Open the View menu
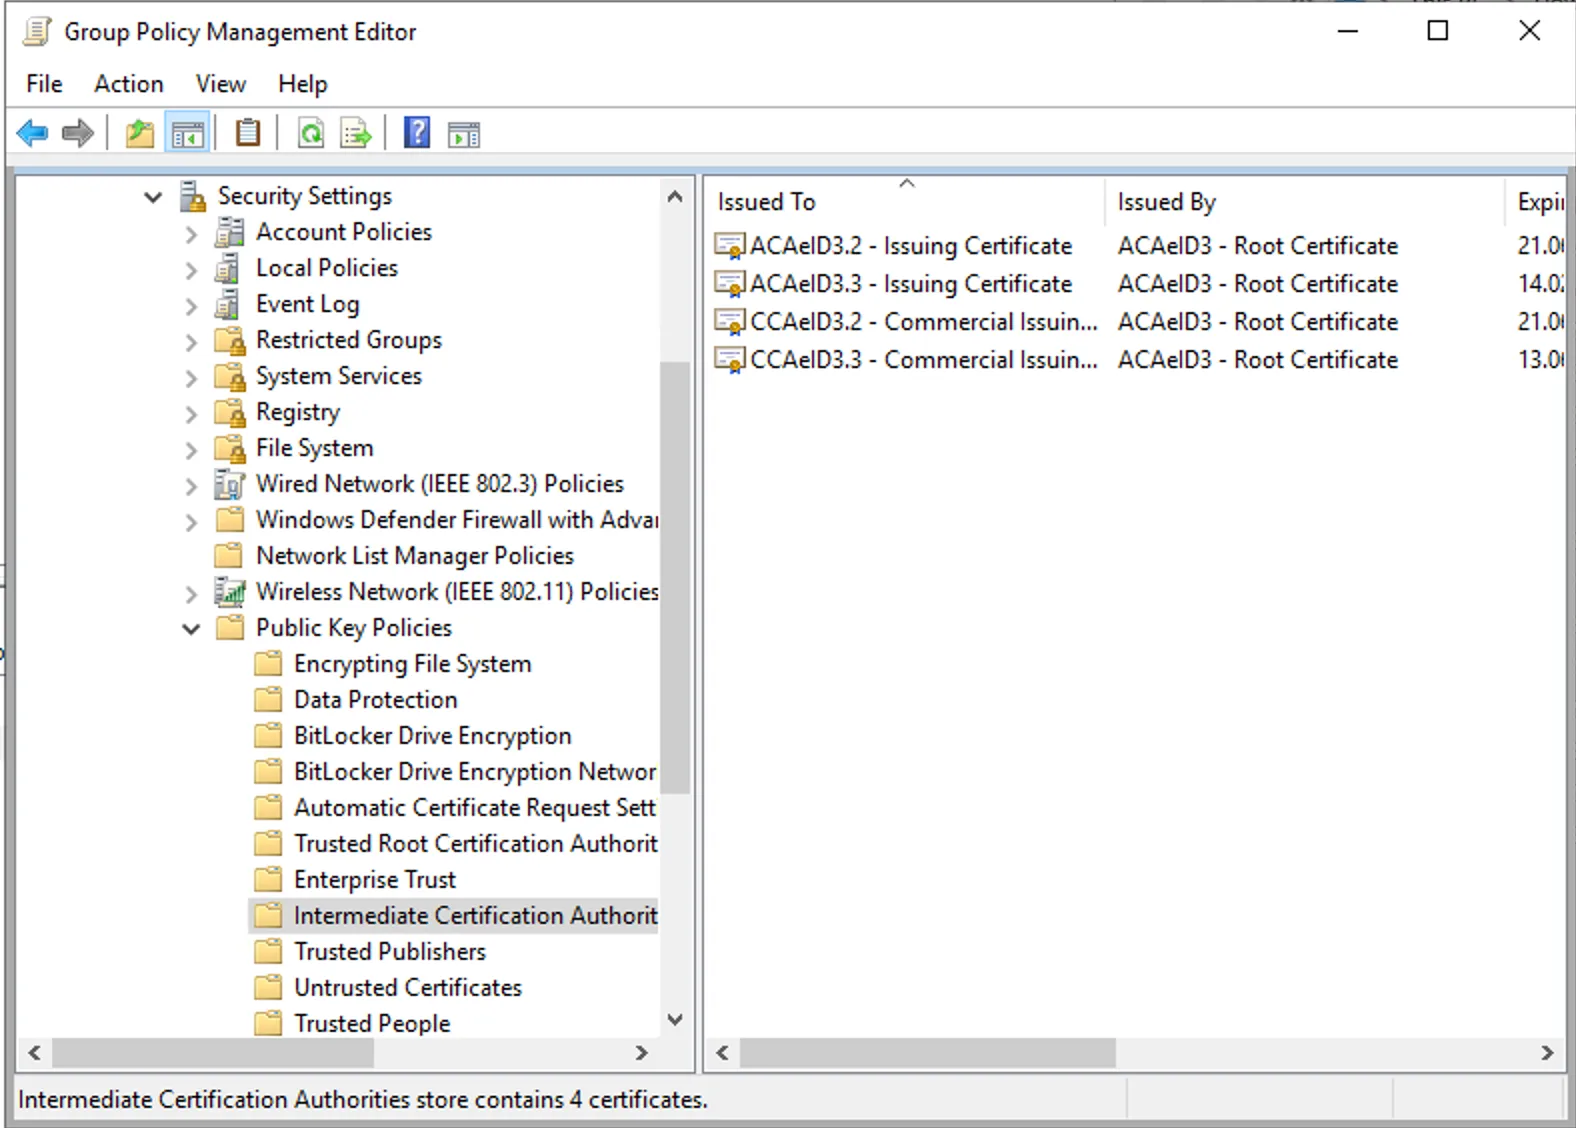The image size is (1576, 1128). click(220, 84)
